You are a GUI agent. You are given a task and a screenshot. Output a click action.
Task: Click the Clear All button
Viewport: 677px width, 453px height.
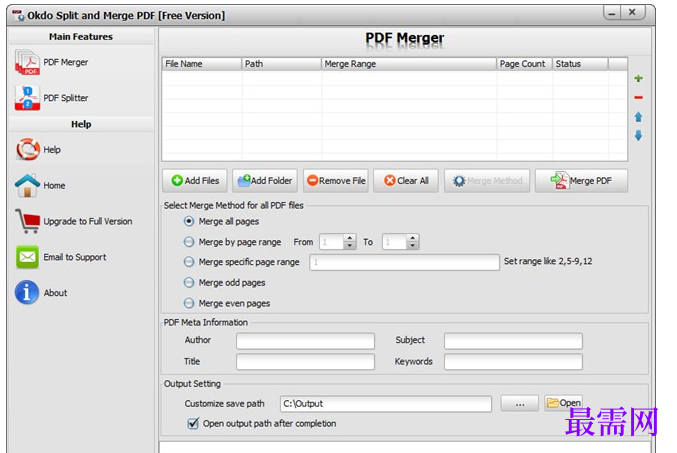(x=406, y=181)
